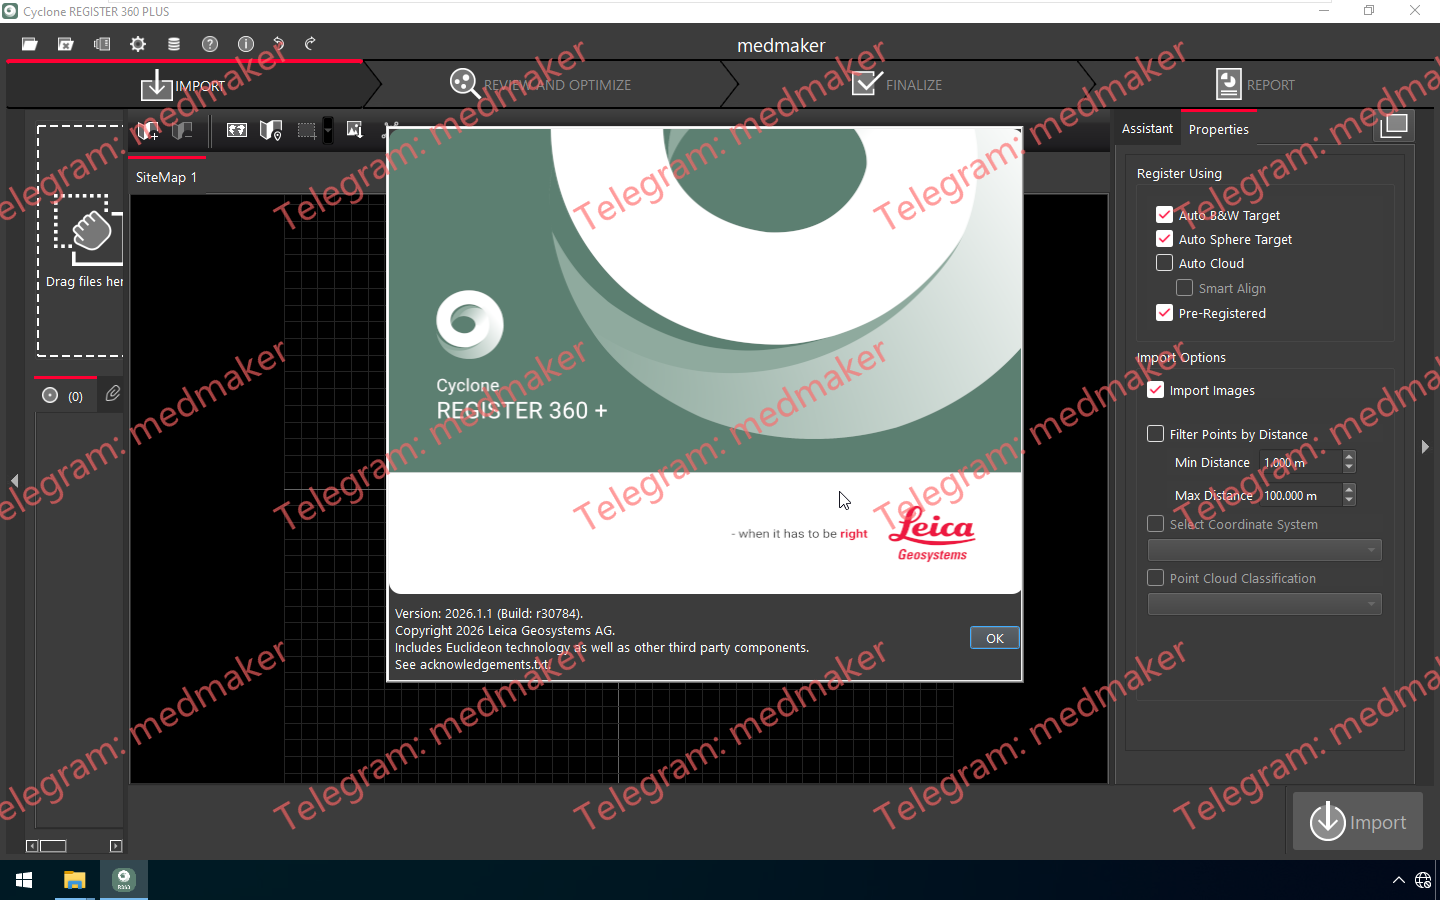Screen dimensions: 1440x900
Task: Select the rectangle selection tool icon
Action: coord(306,130)
